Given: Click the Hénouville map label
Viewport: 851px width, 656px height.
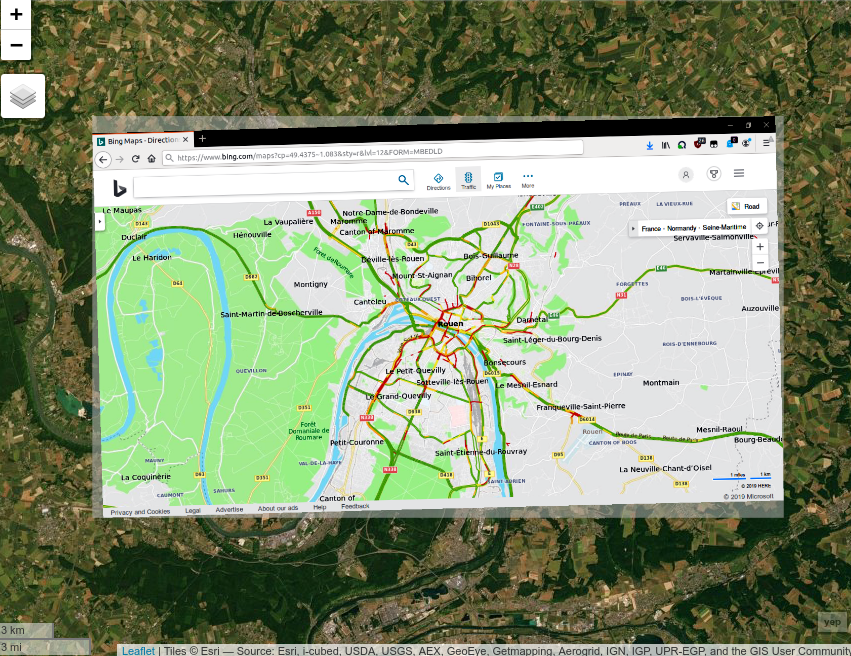Looking at the screenshot, I should click(252, 235).
